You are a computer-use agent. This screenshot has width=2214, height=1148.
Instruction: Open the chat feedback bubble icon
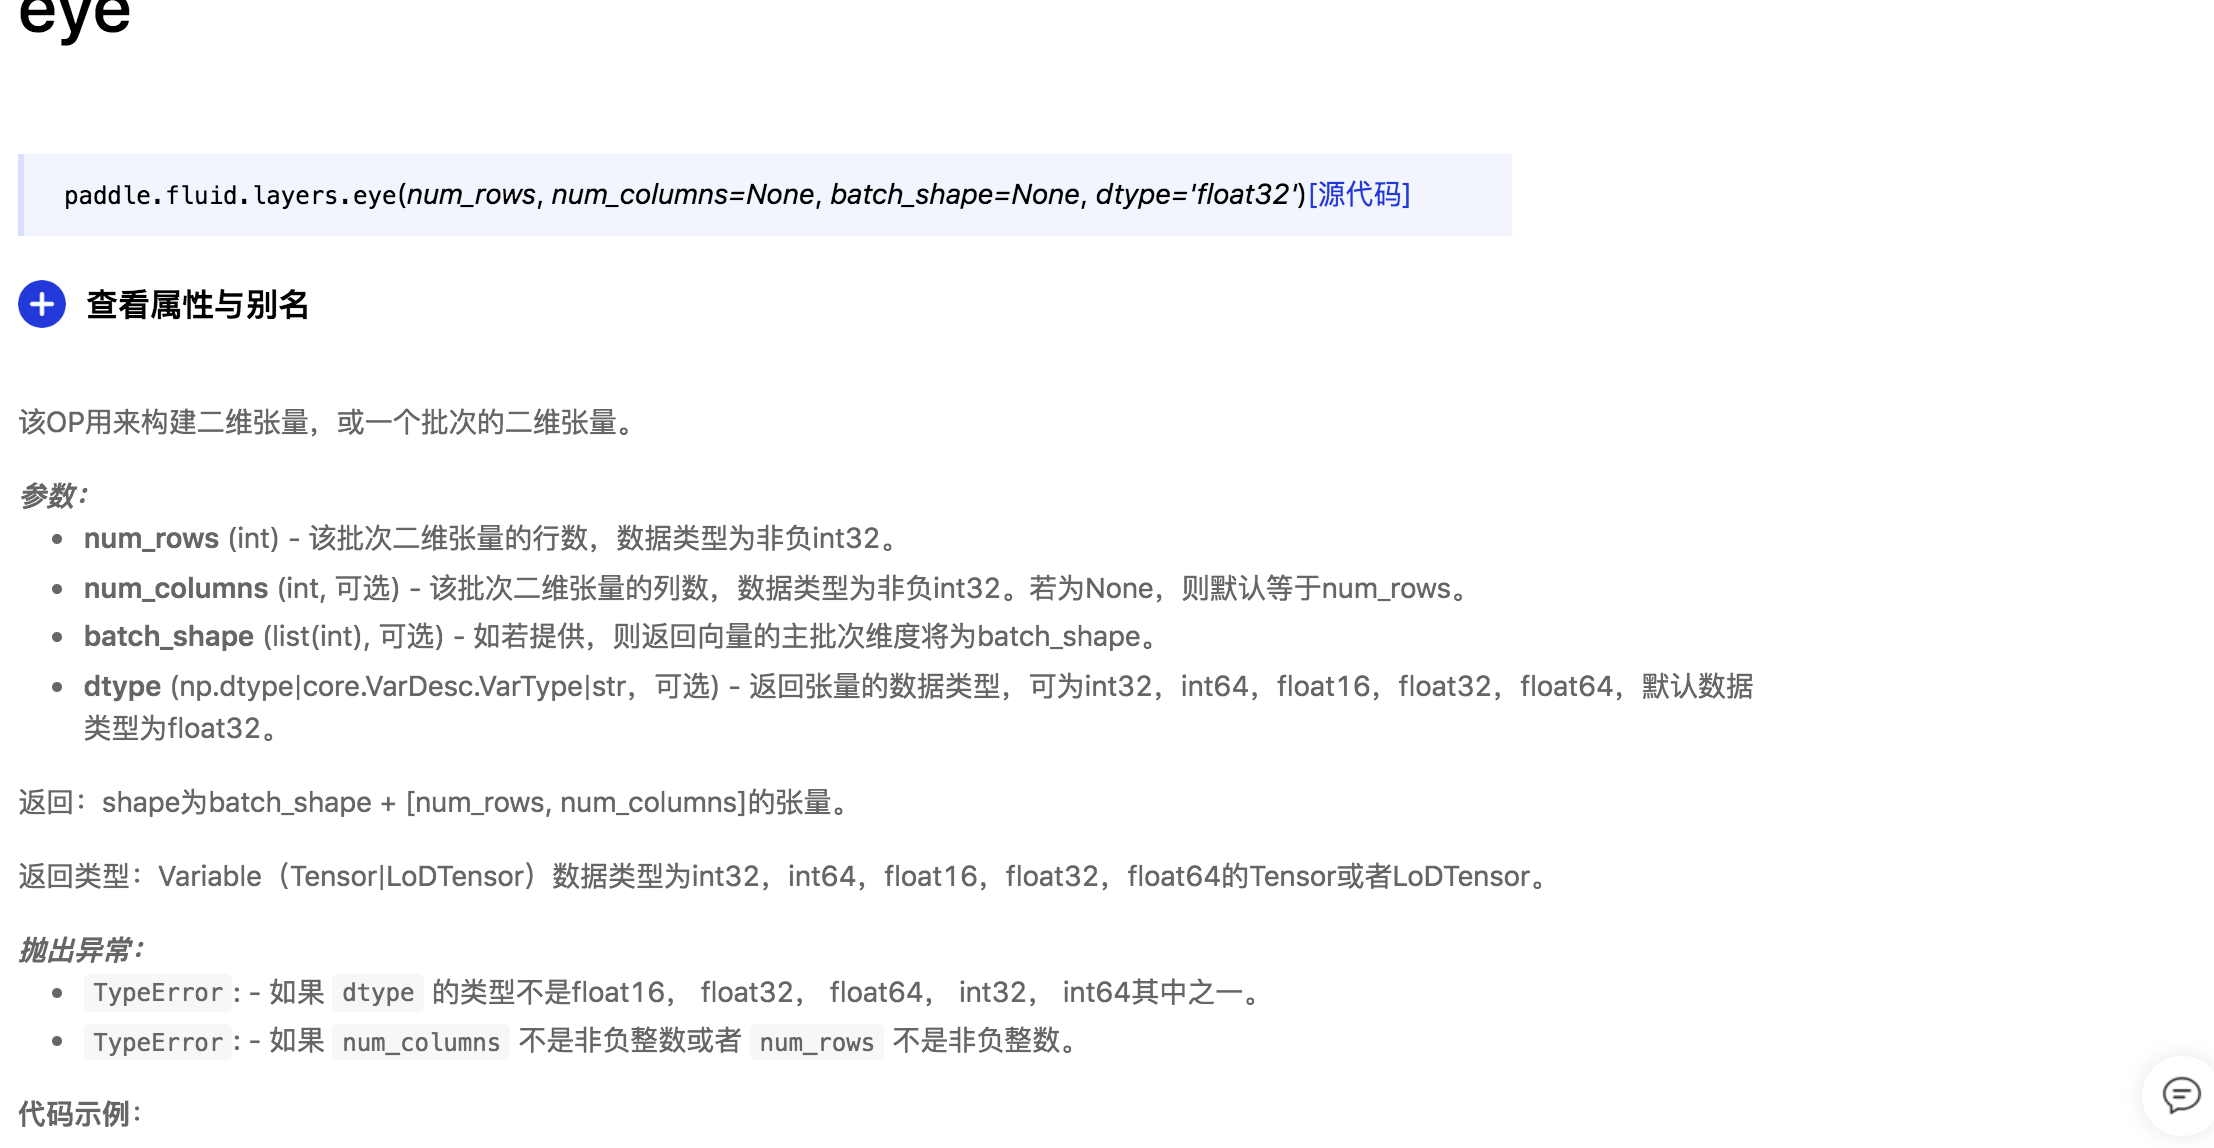pos(2181,1095)
